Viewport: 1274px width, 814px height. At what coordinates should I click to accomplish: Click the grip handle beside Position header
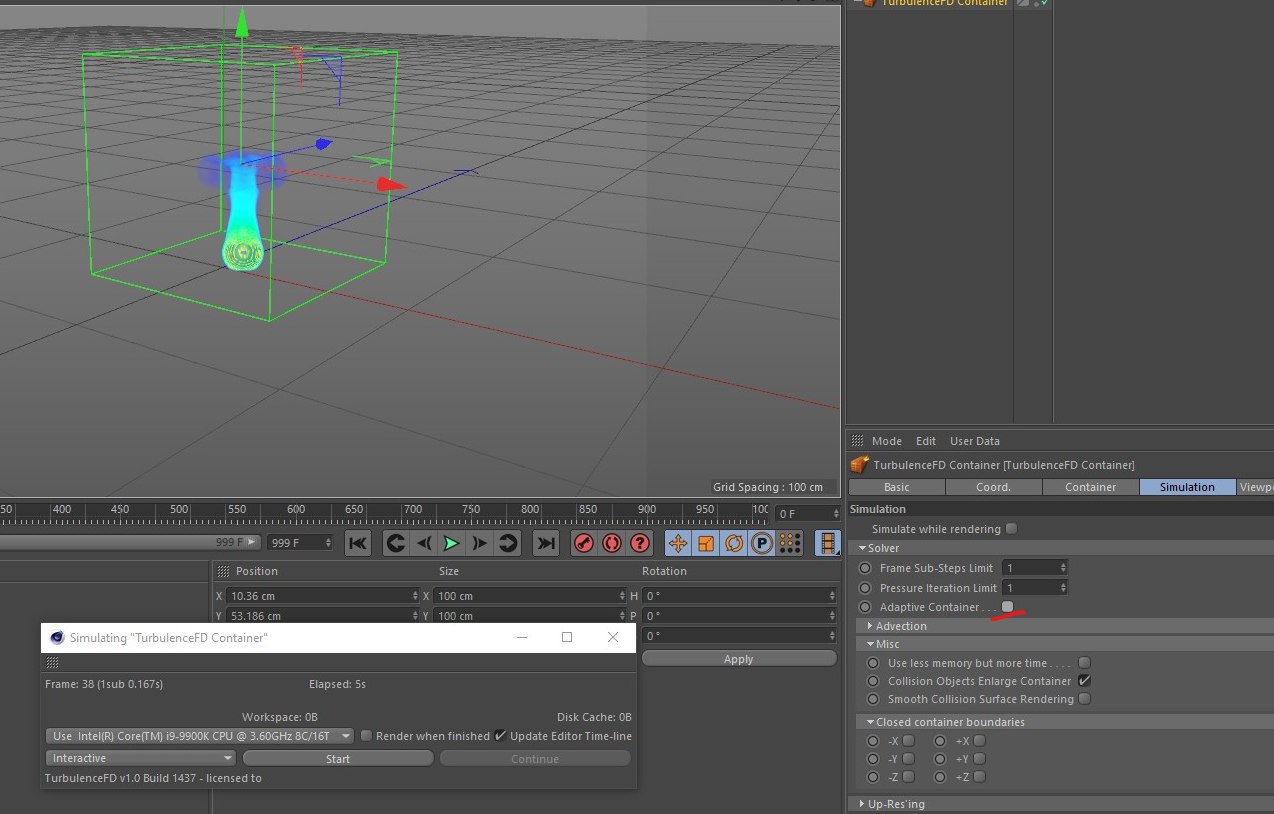[x=223, y=571]
